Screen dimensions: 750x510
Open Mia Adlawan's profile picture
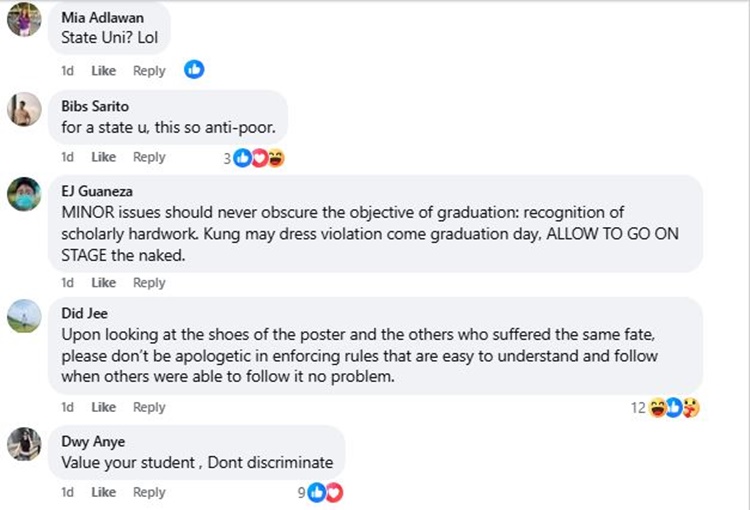(x=24, y=19)
